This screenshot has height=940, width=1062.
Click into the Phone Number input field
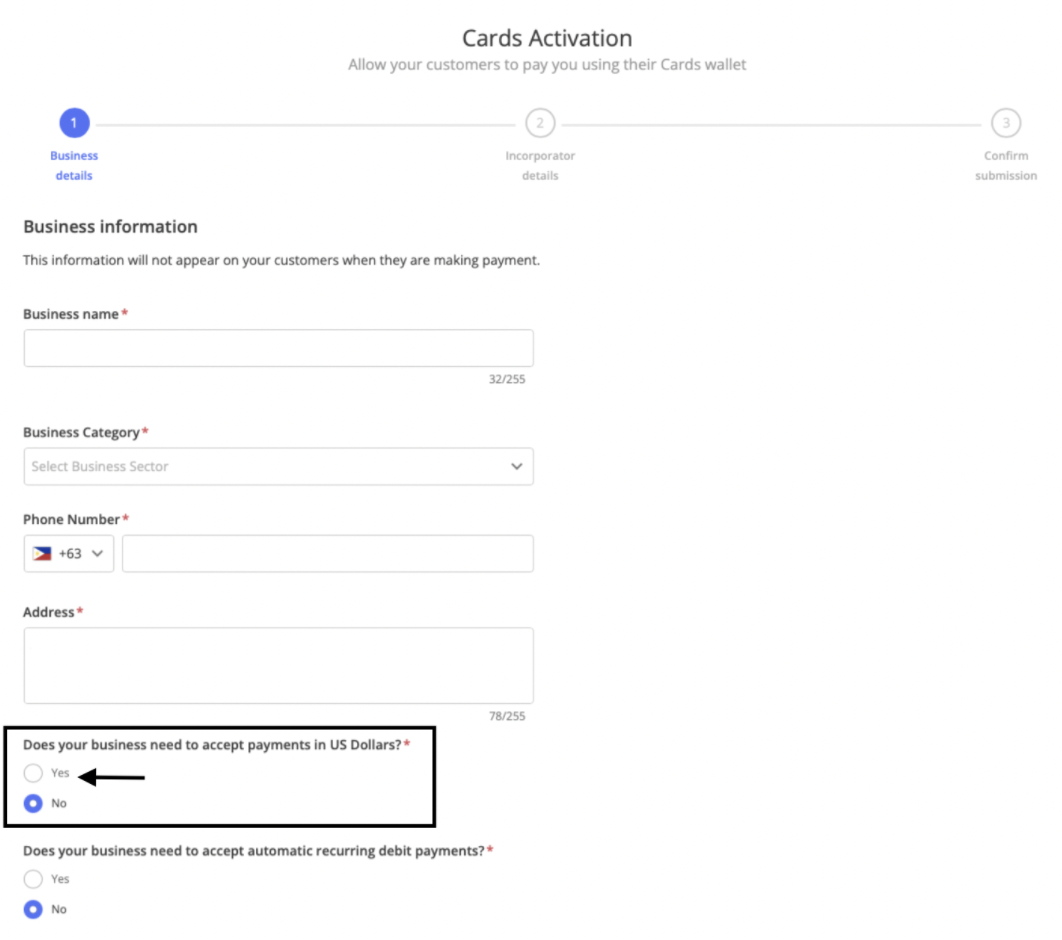click(x=327, y=553)
